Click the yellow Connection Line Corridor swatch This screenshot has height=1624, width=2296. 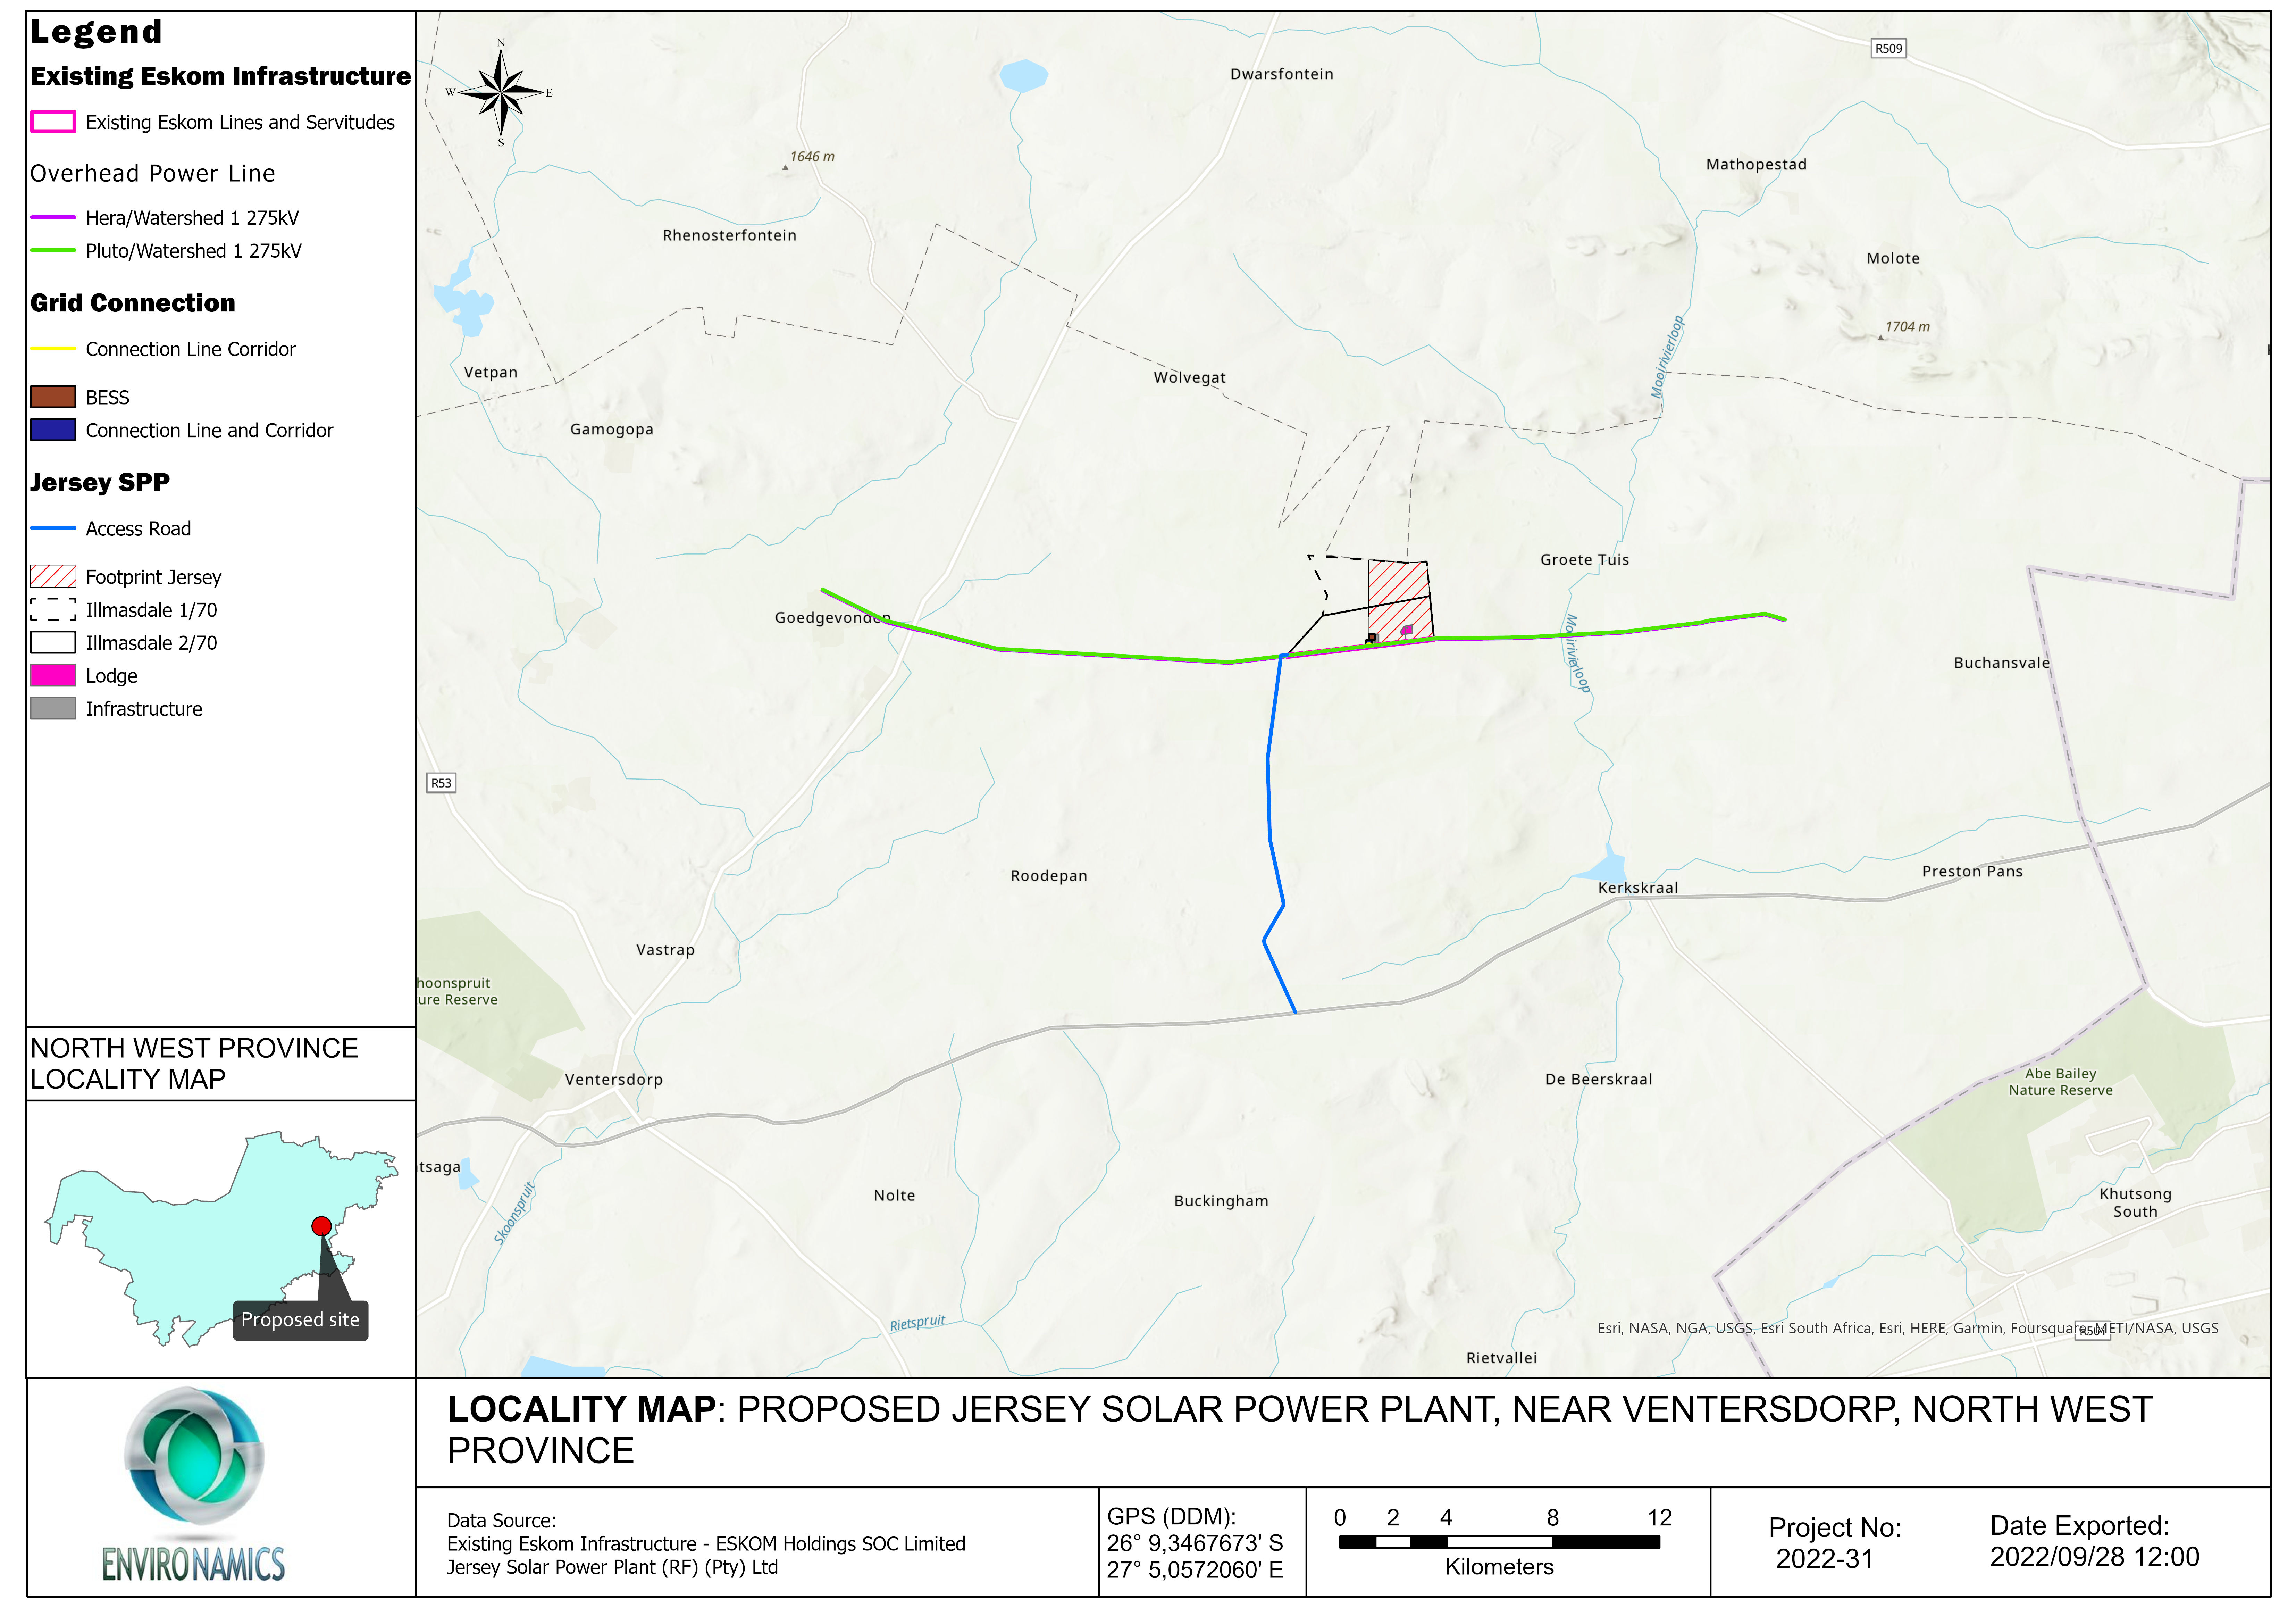pyautogui.click(x=53, y=349)
